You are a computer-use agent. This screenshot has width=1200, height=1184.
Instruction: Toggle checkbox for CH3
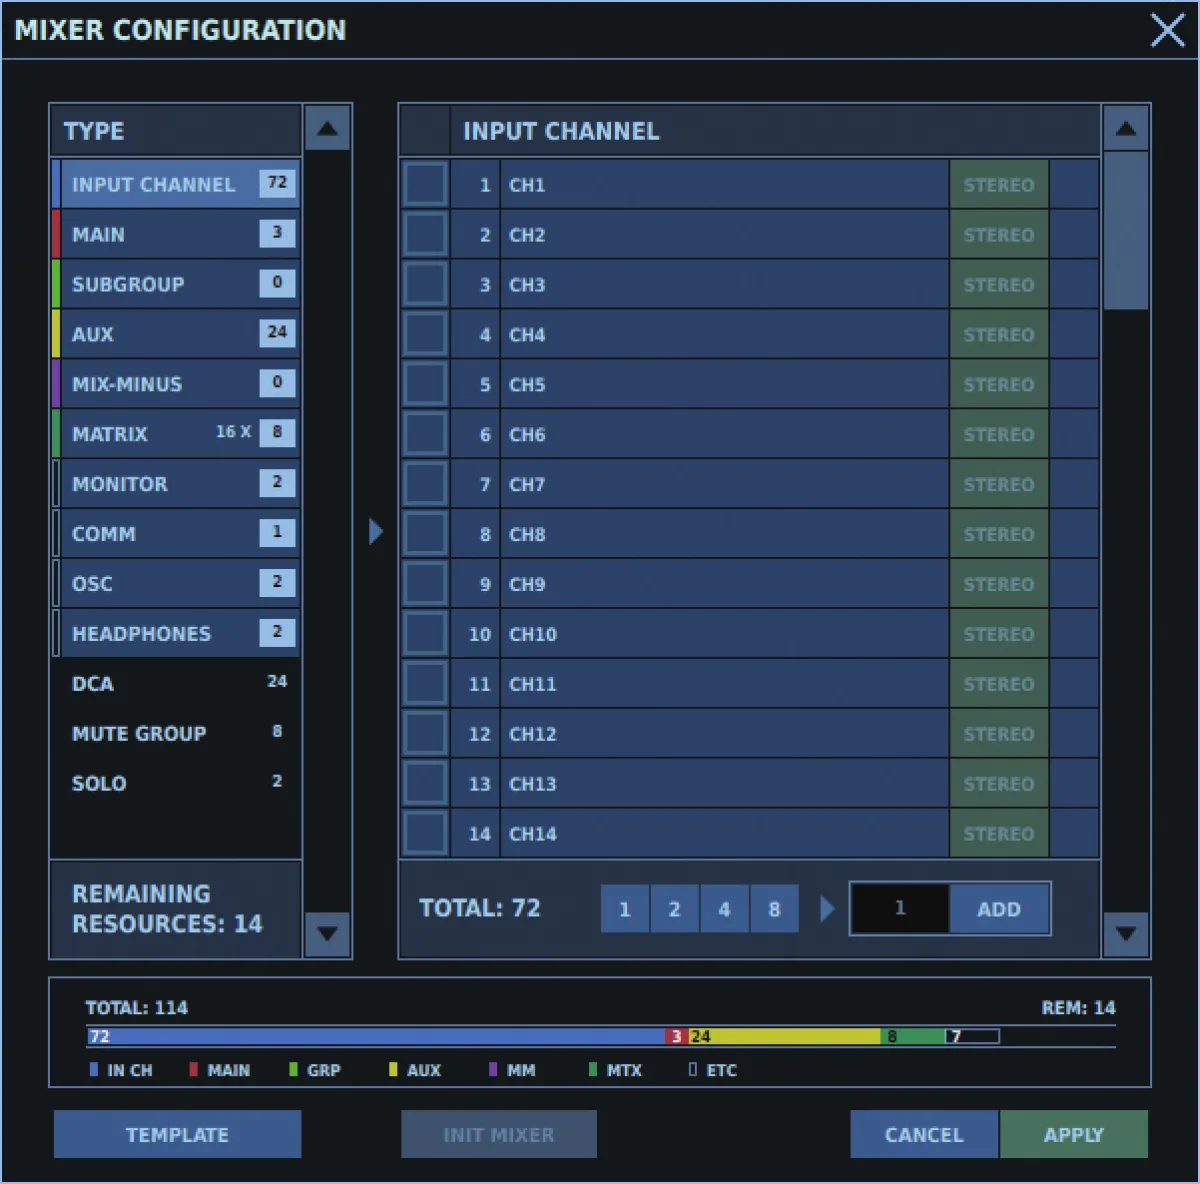point(425,285)
